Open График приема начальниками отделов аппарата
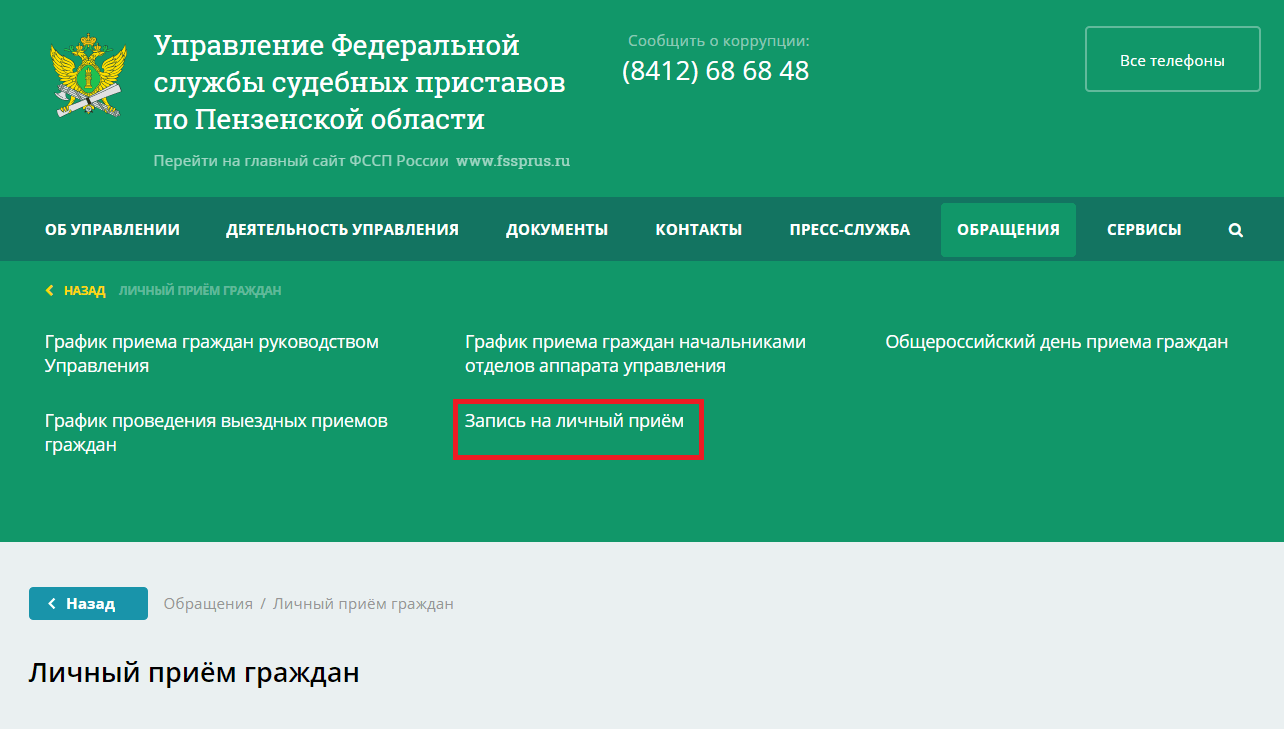The height and width of the screenshot is (729, 1284). 635,354
